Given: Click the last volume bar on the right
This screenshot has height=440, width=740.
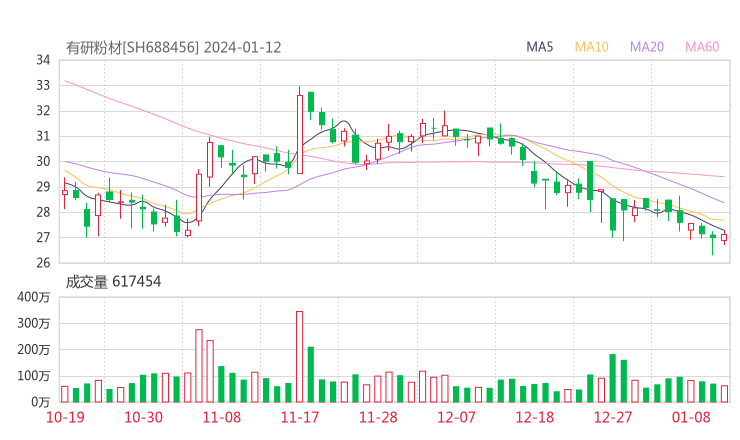Looking at the screenshot, I should point(724,394).
